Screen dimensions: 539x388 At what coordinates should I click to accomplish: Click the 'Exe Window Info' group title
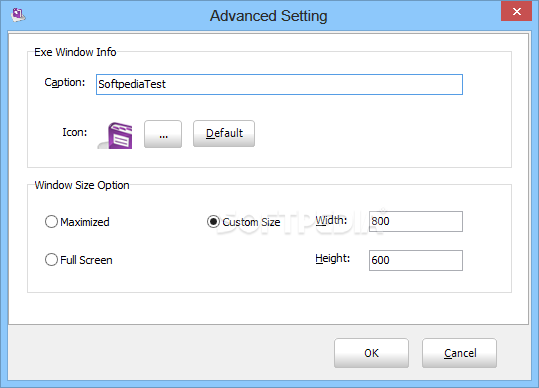click(x=75, y=52)
